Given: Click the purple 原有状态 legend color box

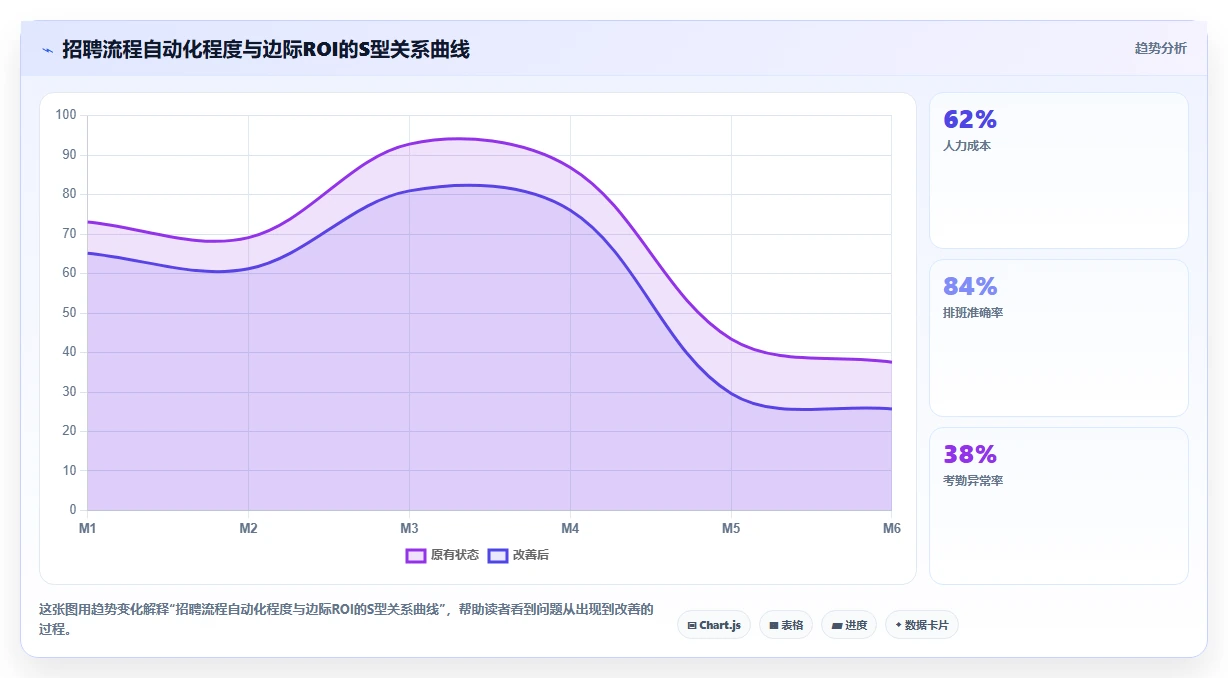Looking at the screenshot, I should 416,555.
